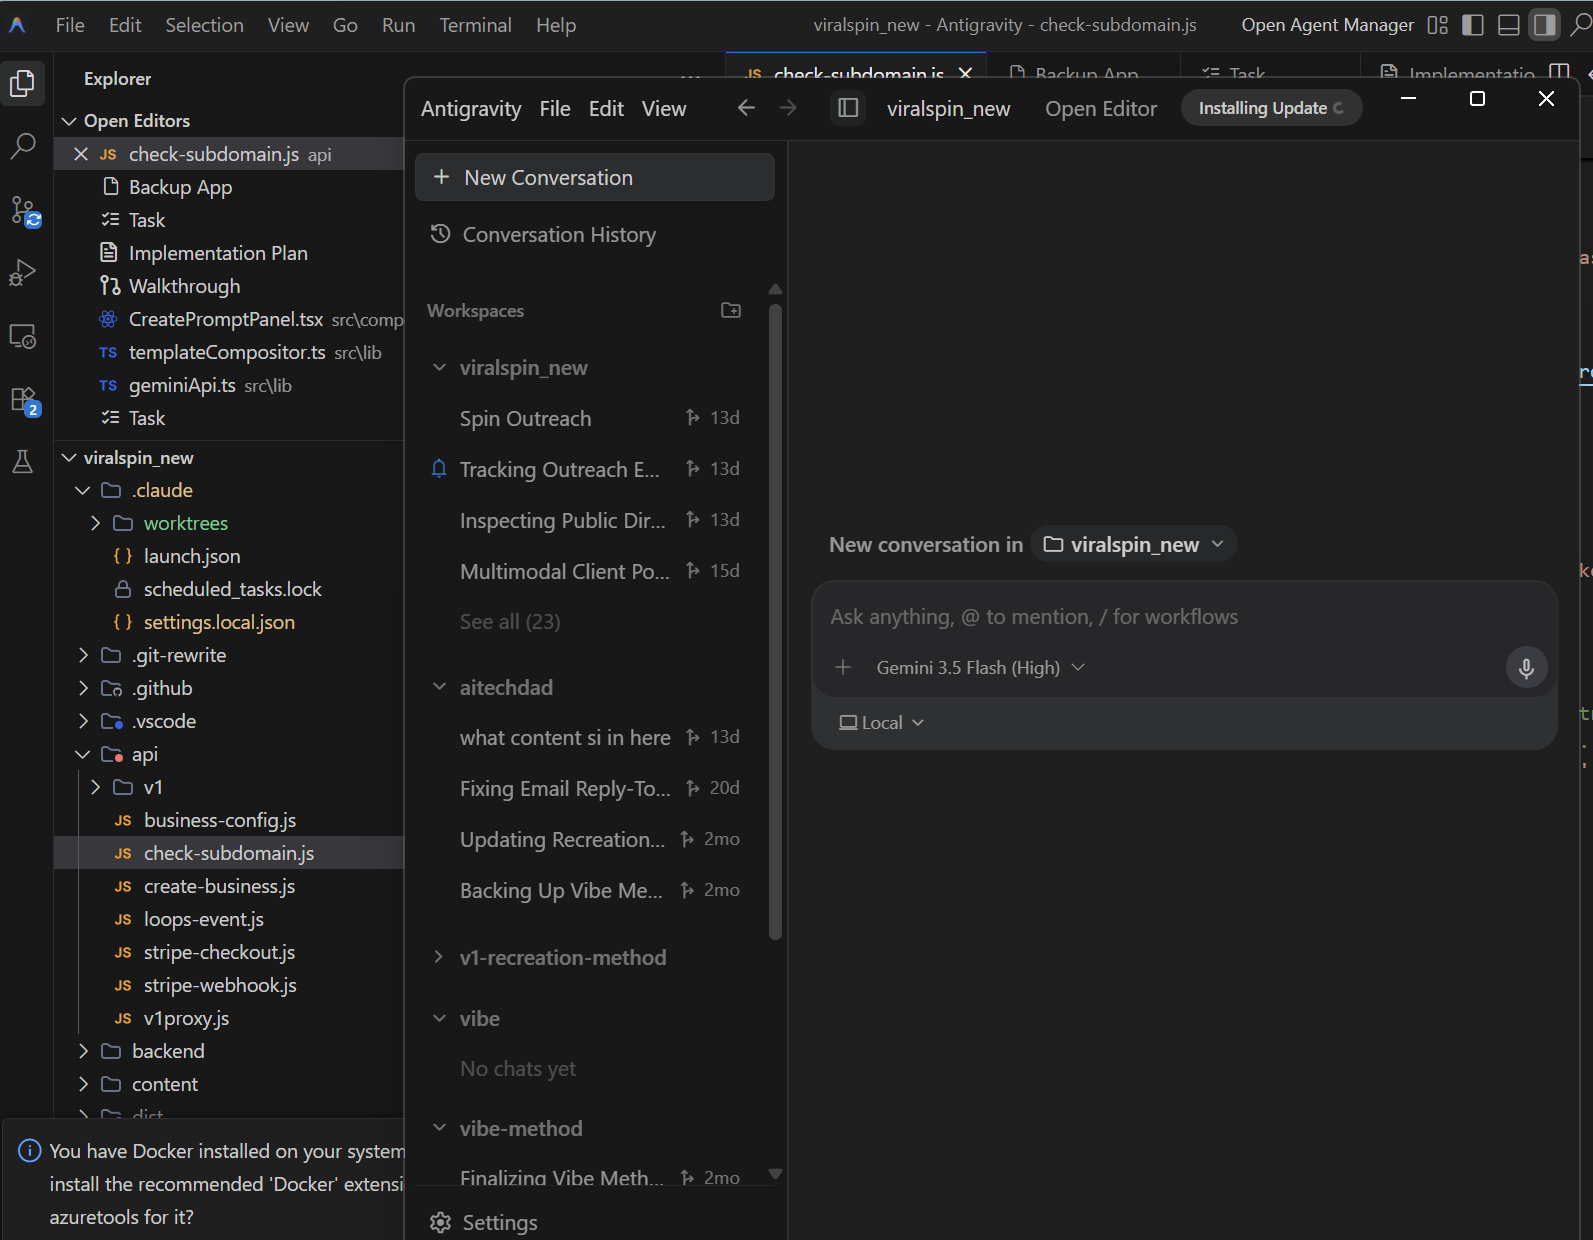Click the workspaces list scrollbar

(775, 620)
